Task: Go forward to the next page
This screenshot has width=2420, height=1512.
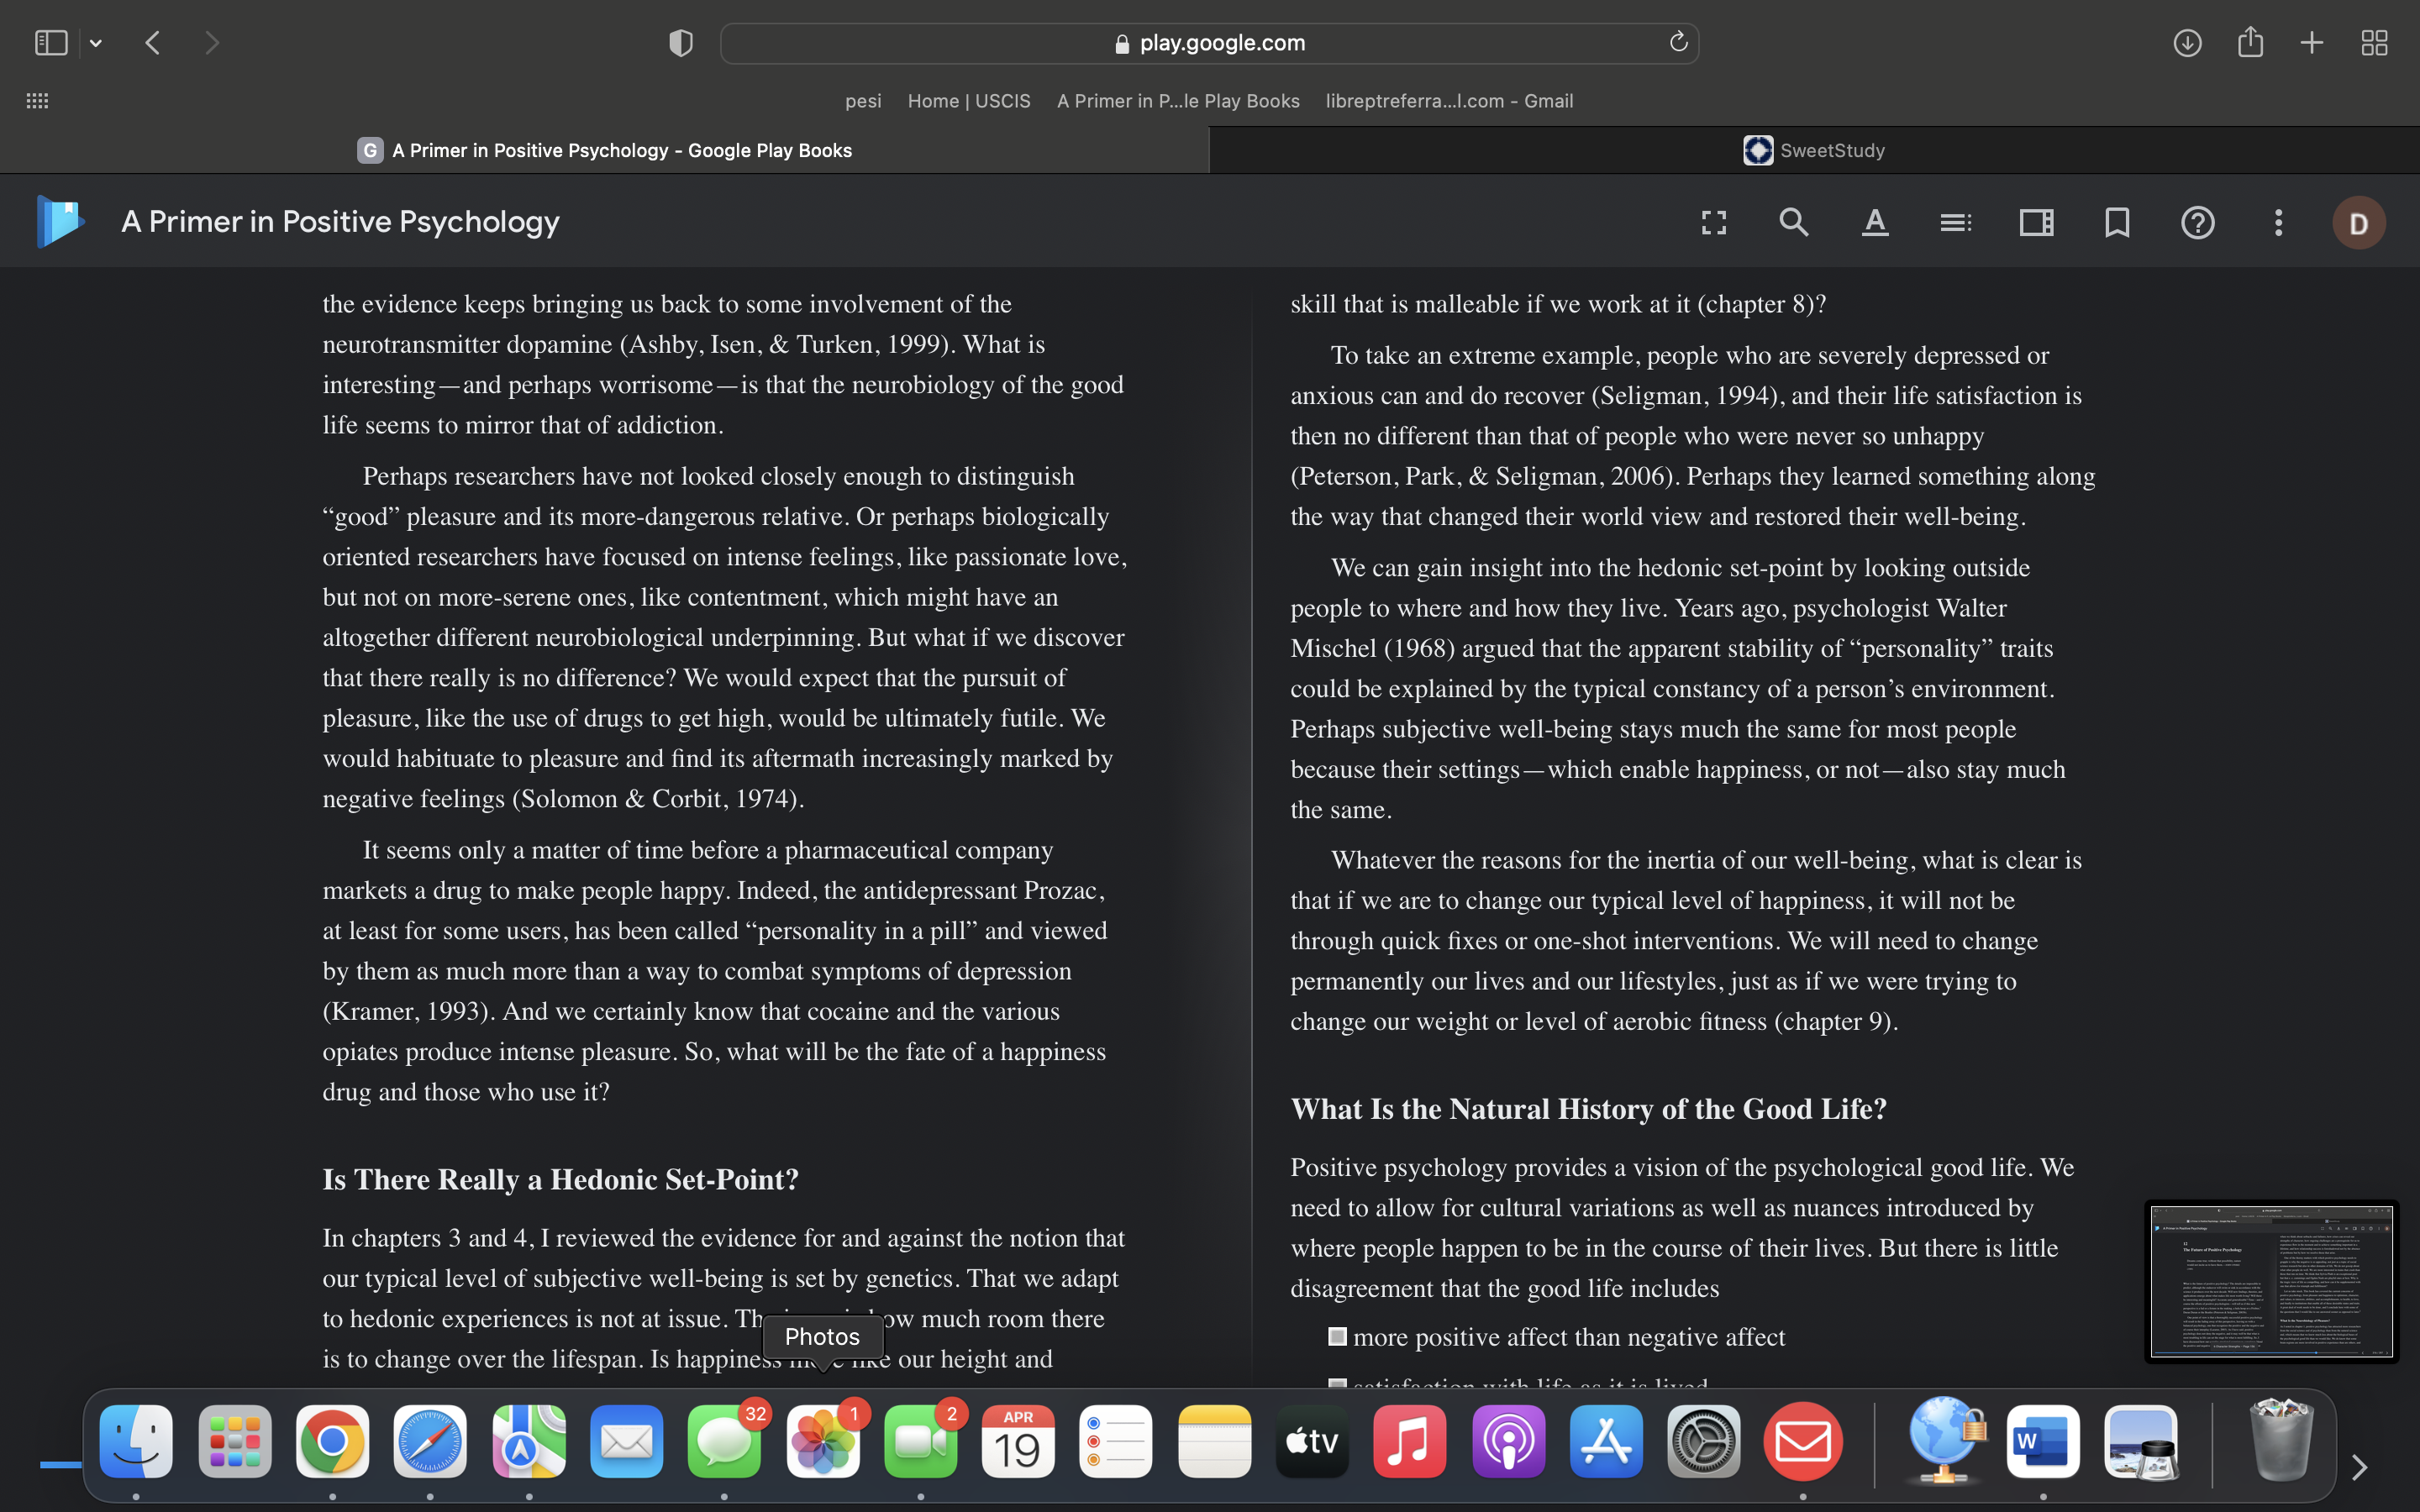Action: point(212,43)
